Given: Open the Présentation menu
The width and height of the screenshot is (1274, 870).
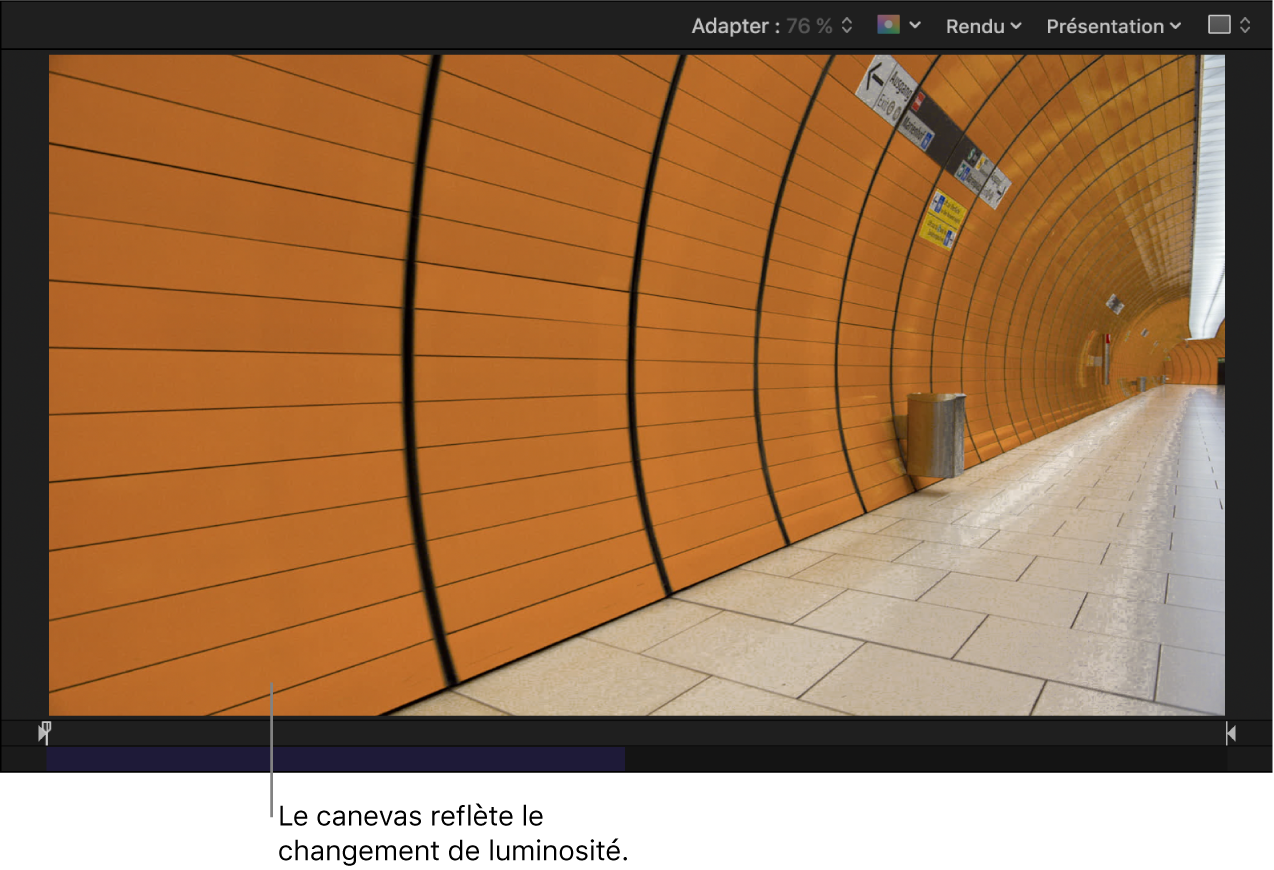Looking at the screenshot, I should (1113, 26).
